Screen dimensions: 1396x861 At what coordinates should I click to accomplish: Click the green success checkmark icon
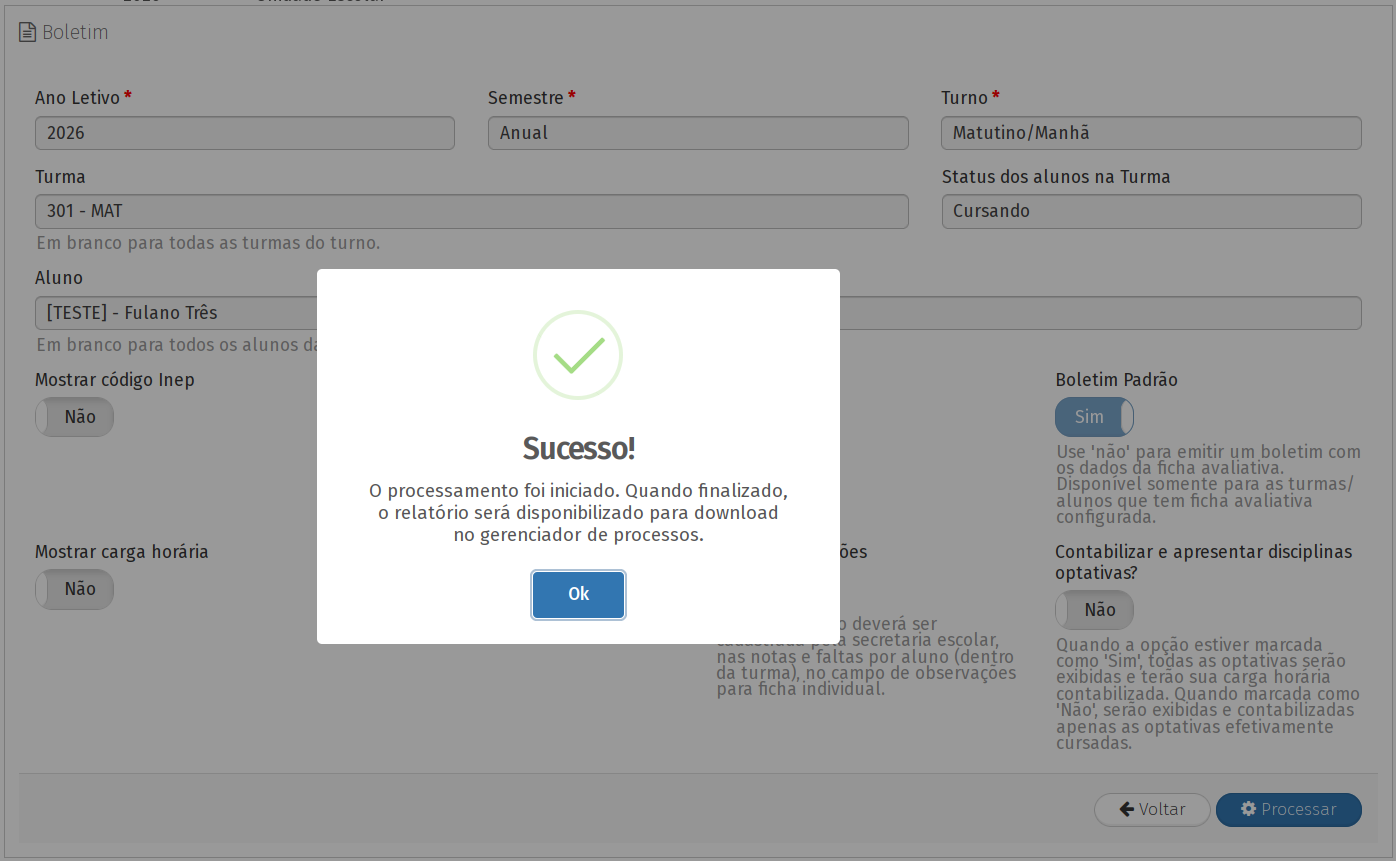coord(578,355)
